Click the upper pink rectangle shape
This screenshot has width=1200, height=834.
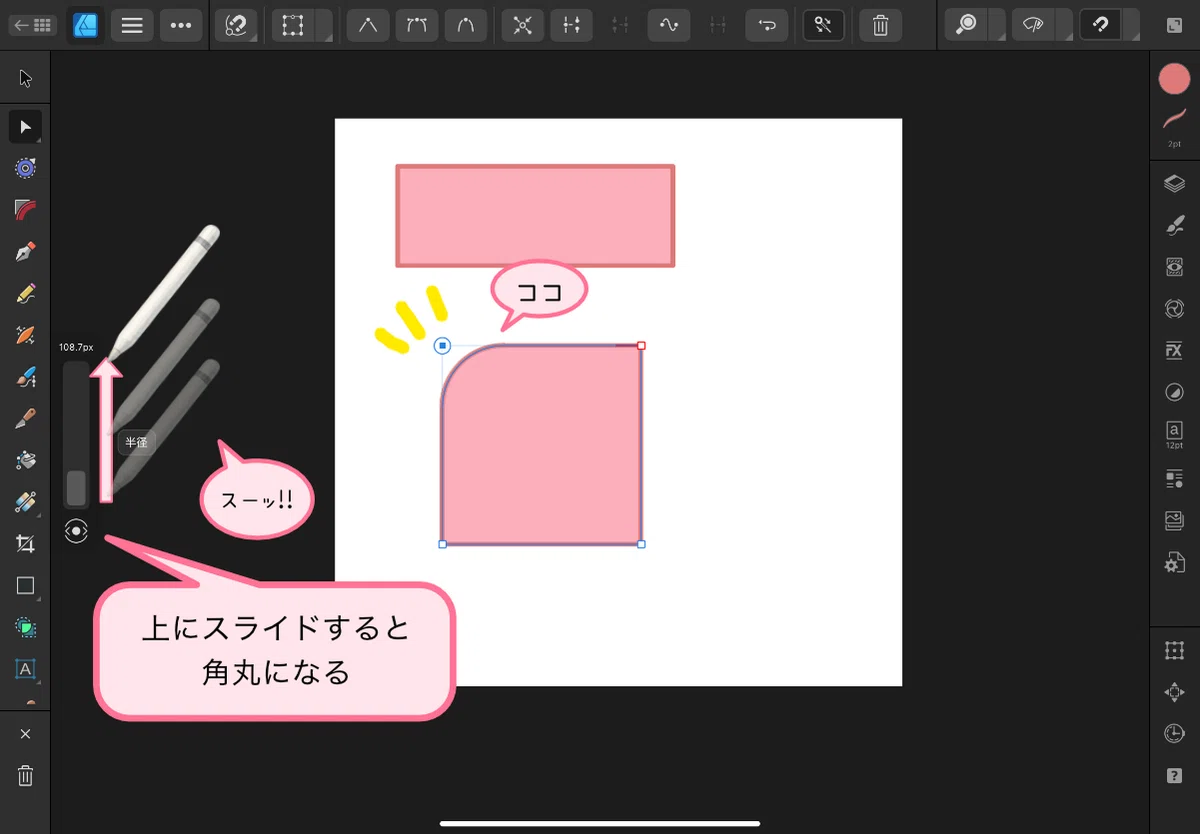click(535, 216)
